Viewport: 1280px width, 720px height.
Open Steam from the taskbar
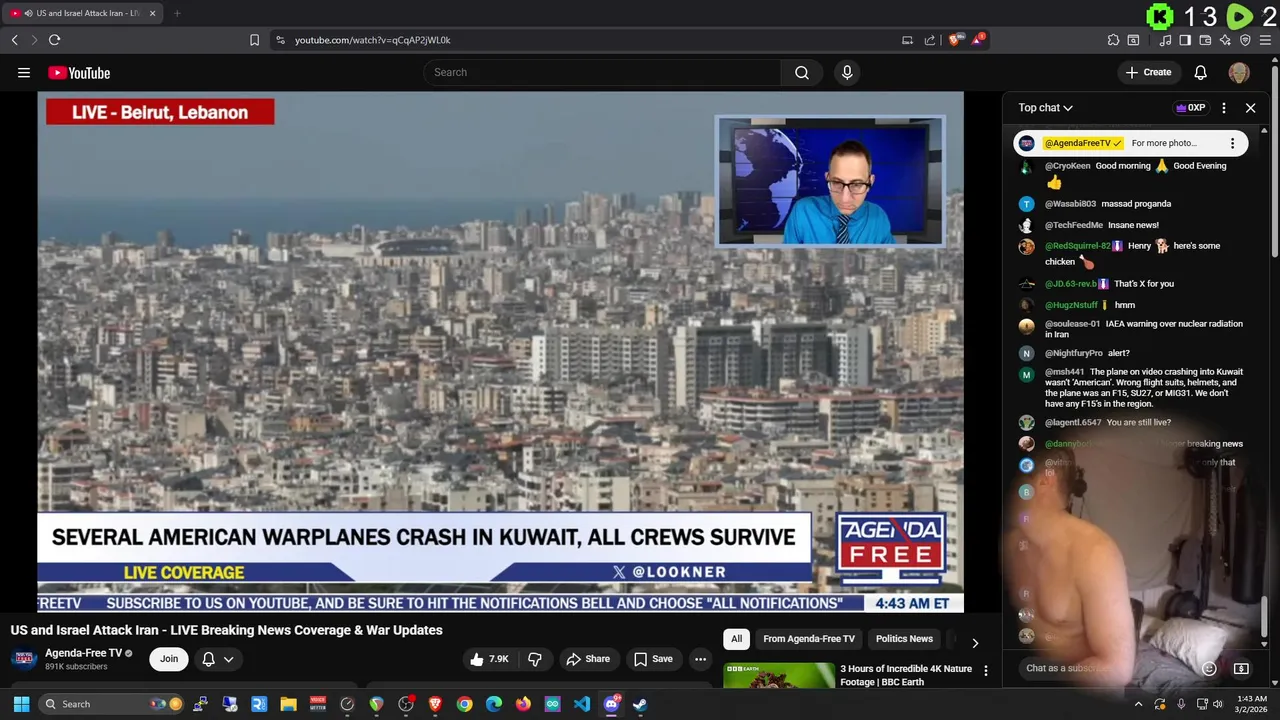tap(640, 704)
